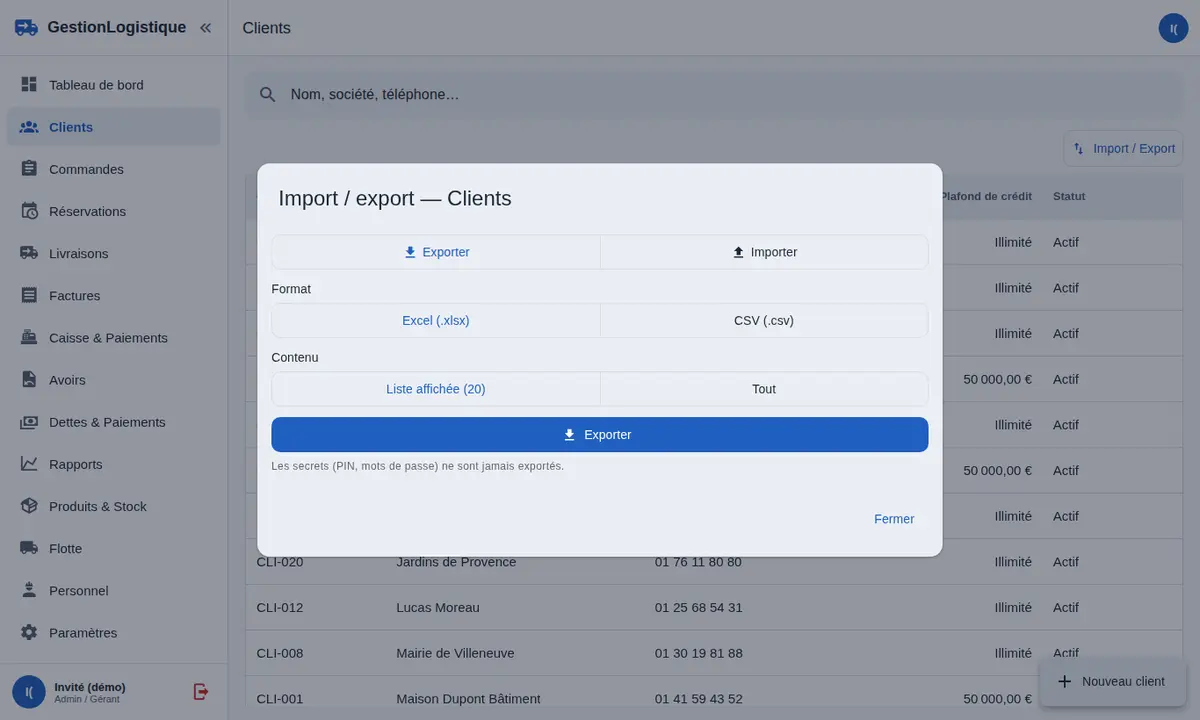
Task: Go to Factures menu item
Action: (114, 295)
